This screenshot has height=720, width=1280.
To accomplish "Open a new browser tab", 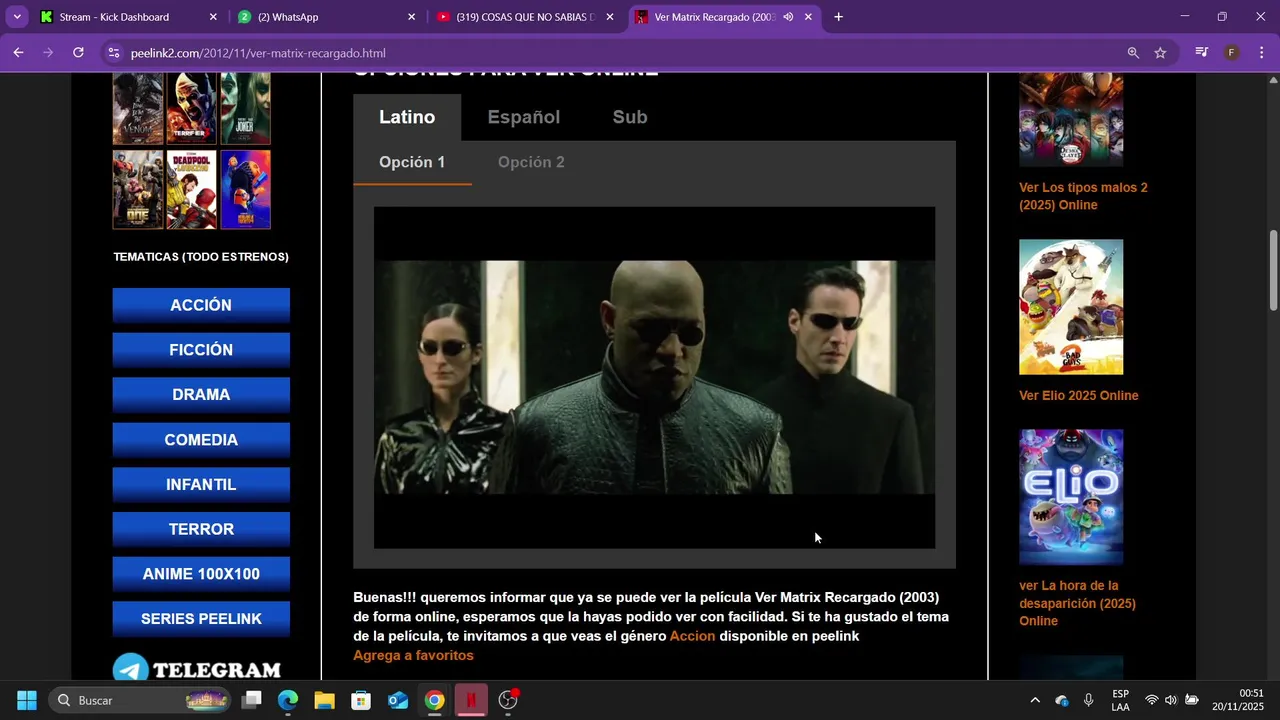I will [838, 17].
